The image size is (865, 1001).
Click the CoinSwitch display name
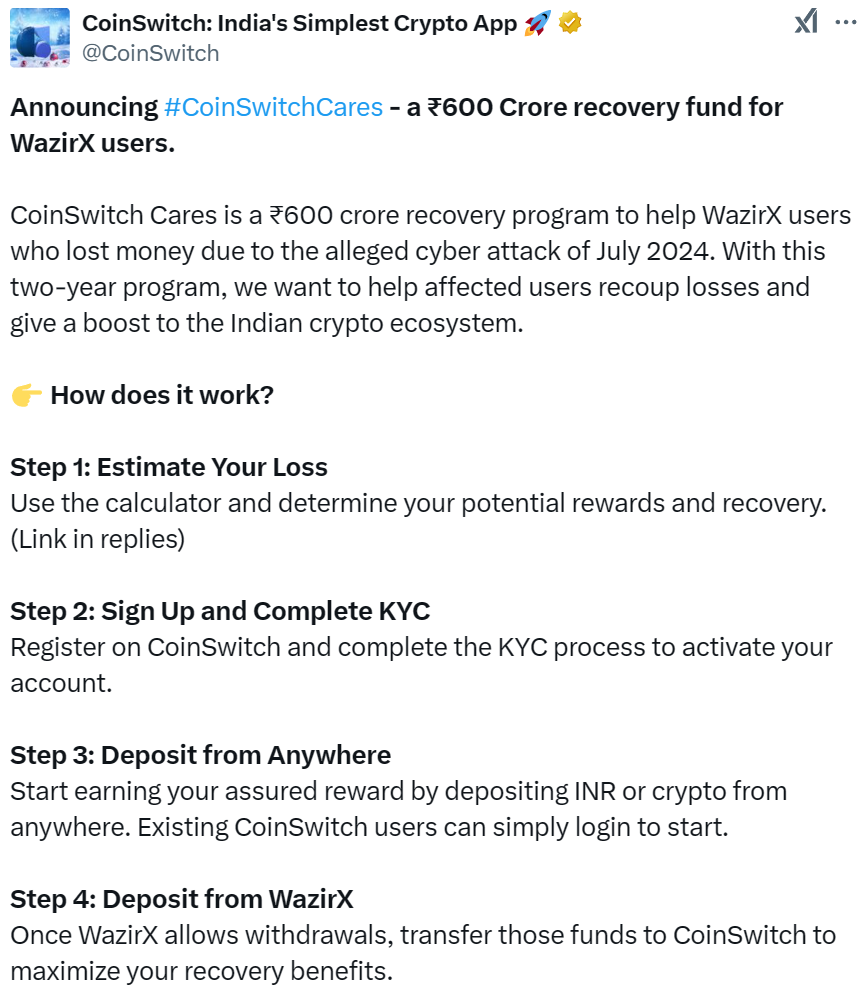pyautogui.click(x=298, y=22)
